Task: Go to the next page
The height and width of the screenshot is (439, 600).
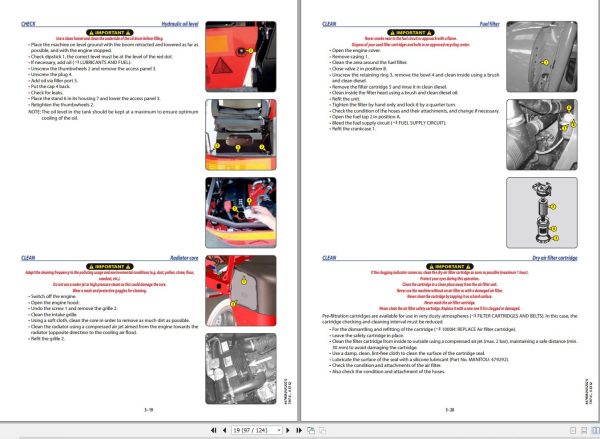Action: pos(288,430)
